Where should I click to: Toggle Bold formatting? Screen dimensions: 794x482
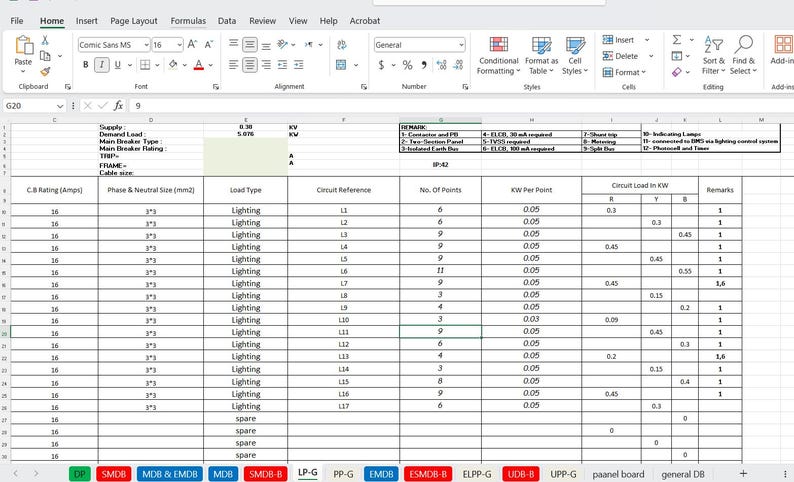[x=86, y=65]
